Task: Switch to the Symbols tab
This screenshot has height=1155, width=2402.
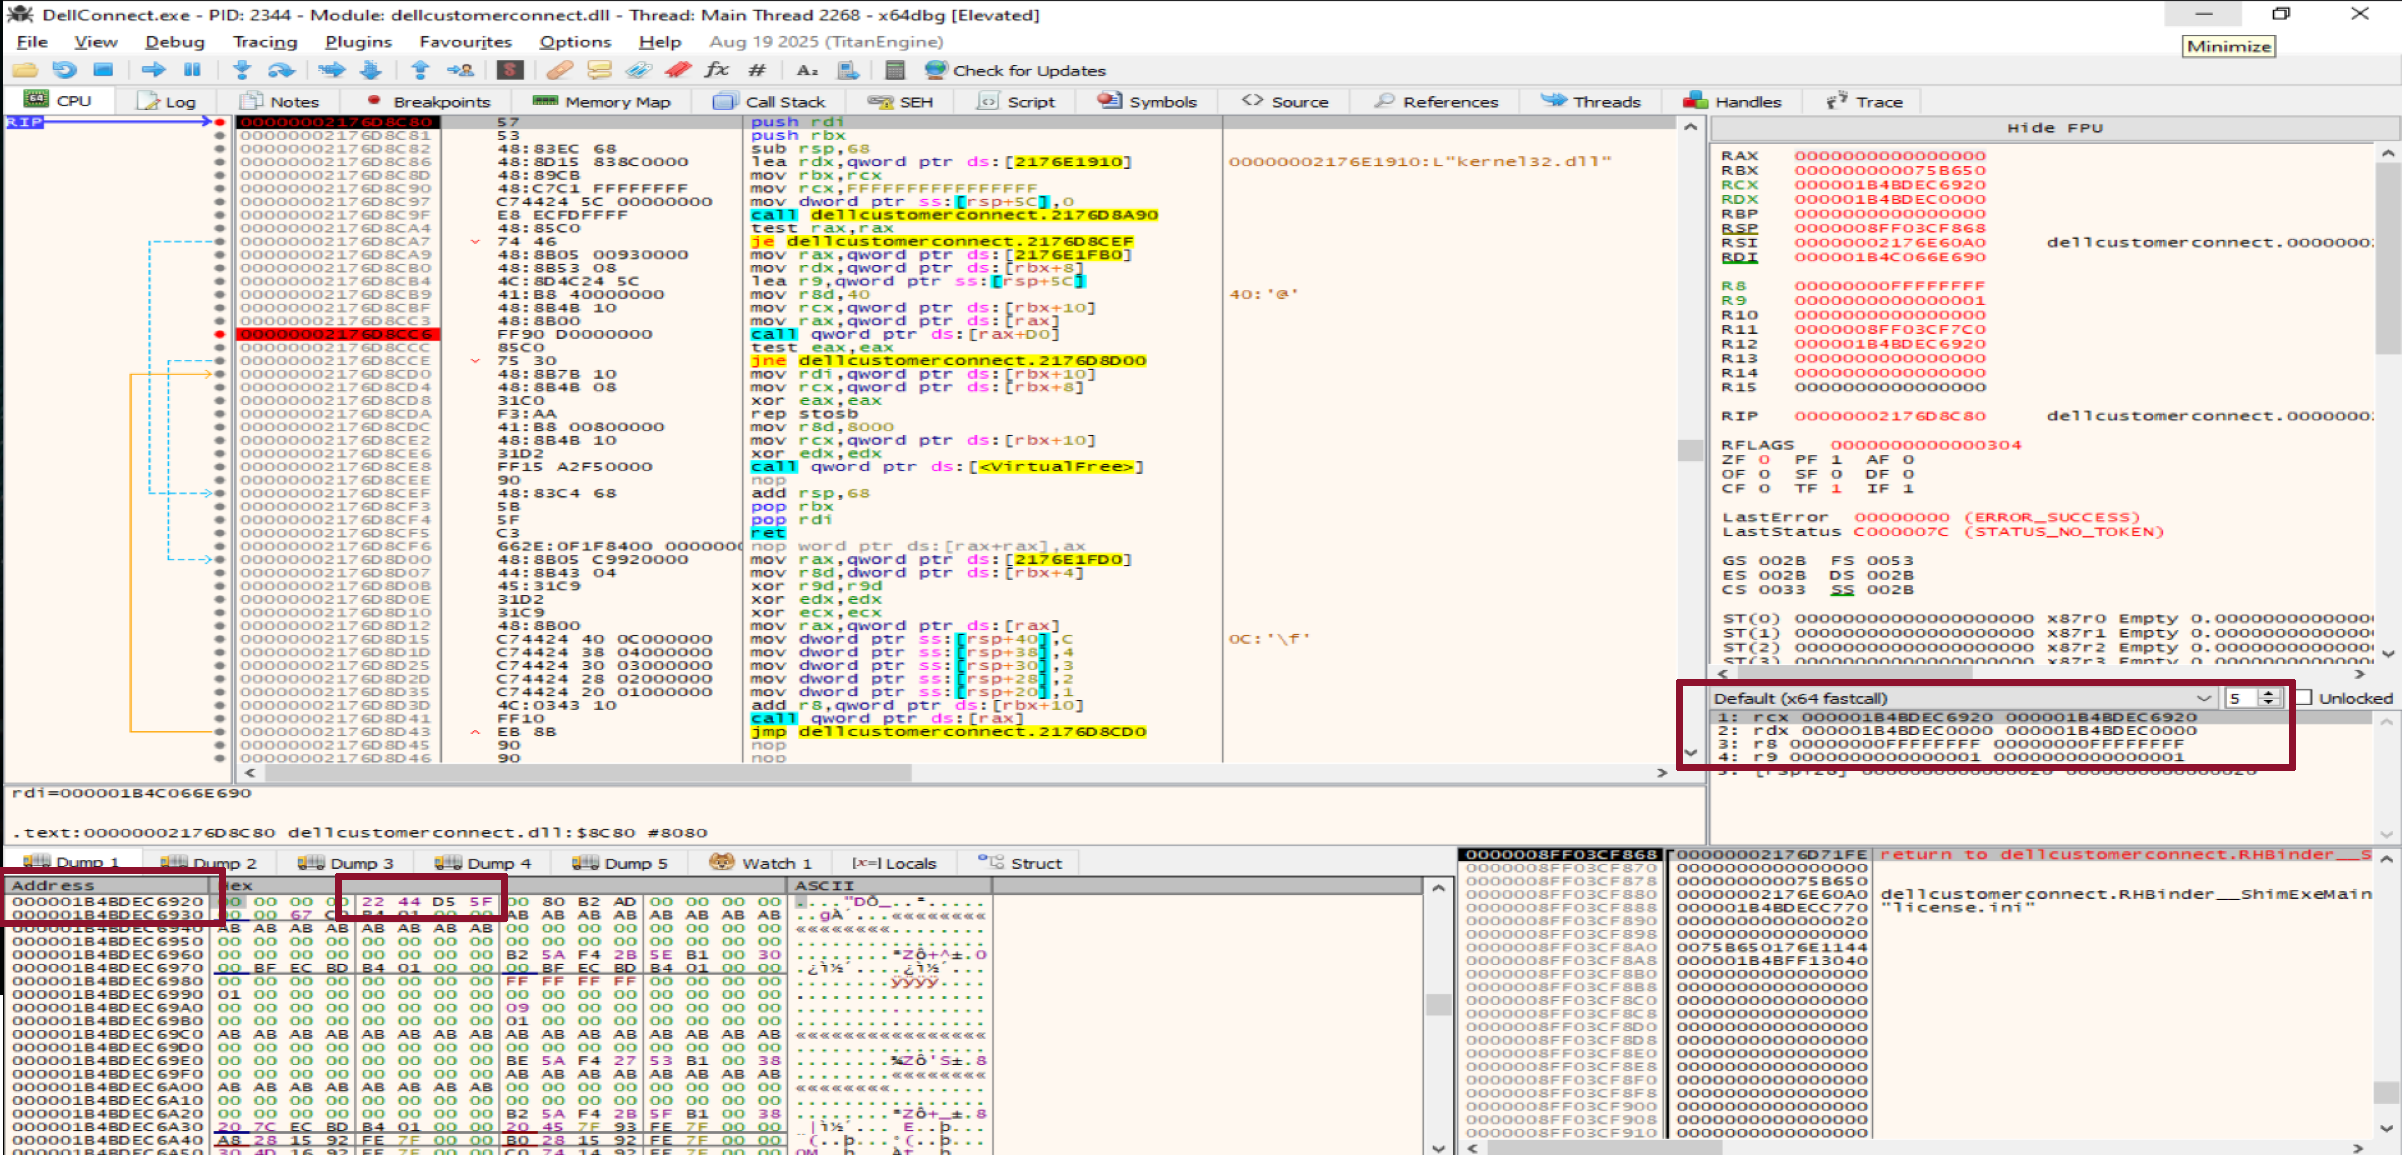Action: click(1147, 102)
